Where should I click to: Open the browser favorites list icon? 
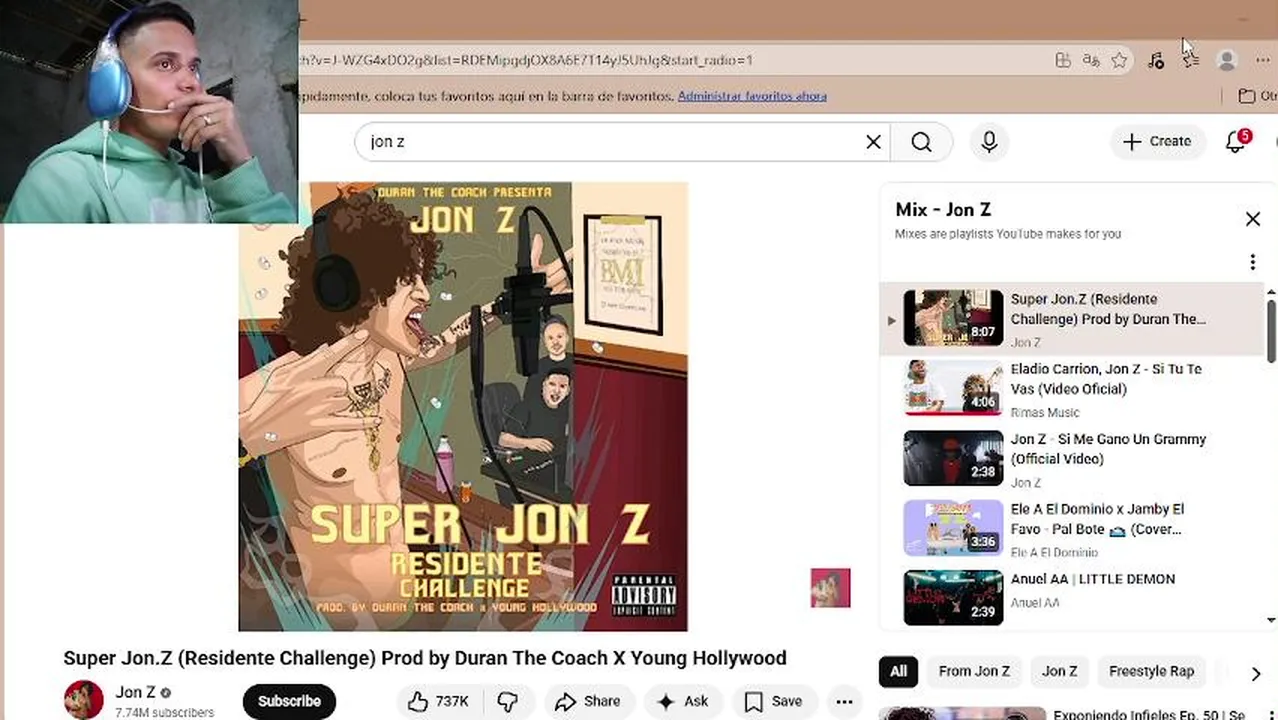pos(1191,61)
